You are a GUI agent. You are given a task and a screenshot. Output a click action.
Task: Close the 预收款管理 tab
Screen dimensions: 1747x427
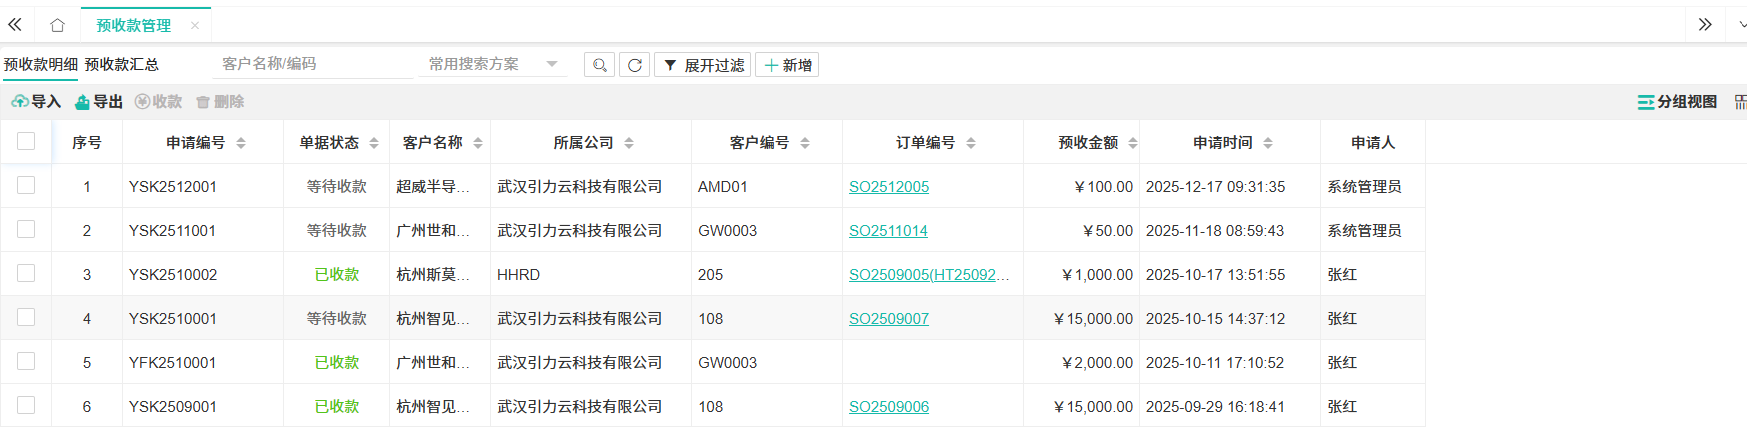coord(195,25)
